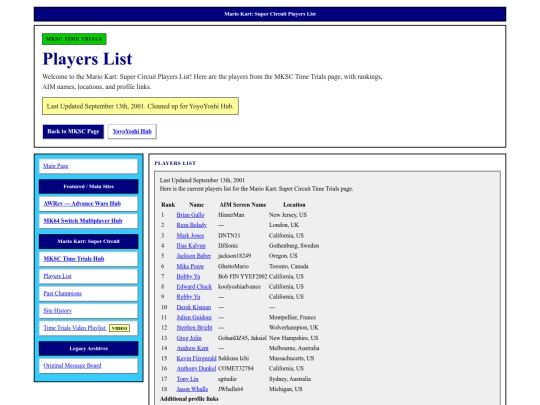This screenshot has height=405, width=540.
Task: Click the Players List page heading
Action: point(87,59)
